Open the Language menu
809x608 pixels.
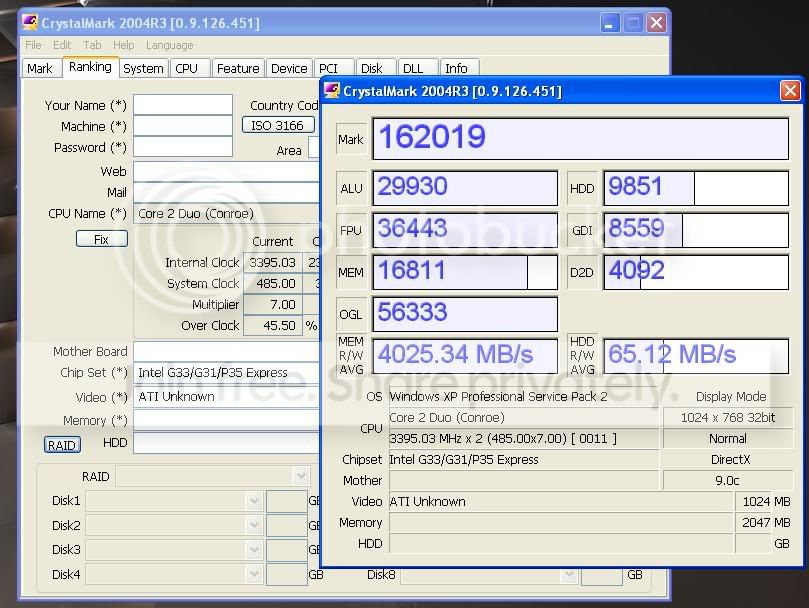169,45
